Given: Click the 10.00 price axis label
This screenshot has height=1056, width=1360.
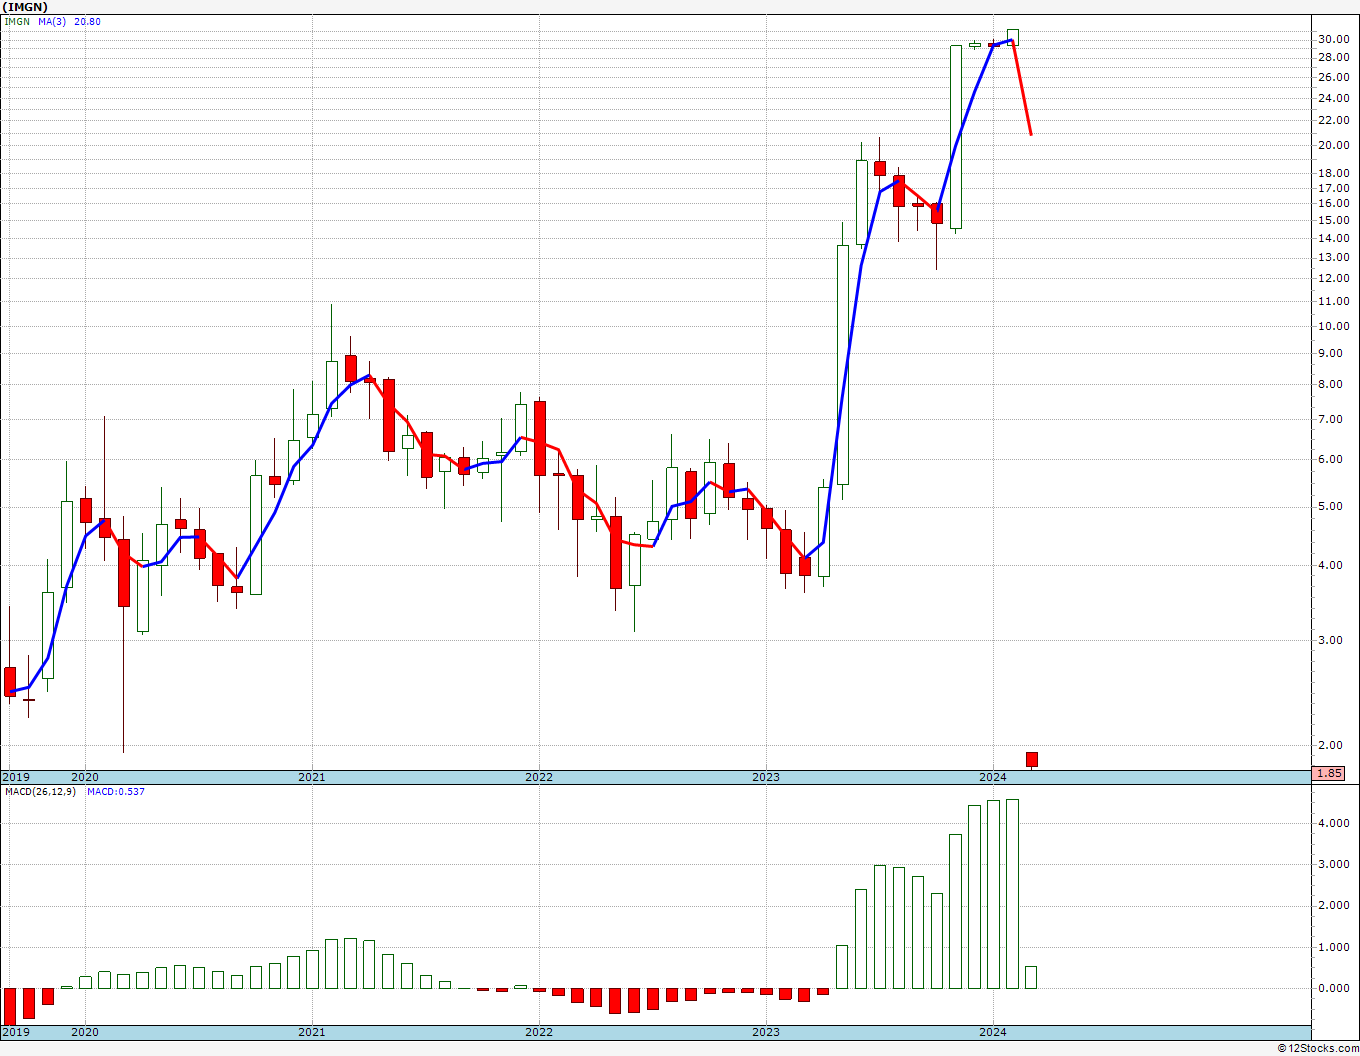Looking at the screenshot, I should click(1333, 326).
